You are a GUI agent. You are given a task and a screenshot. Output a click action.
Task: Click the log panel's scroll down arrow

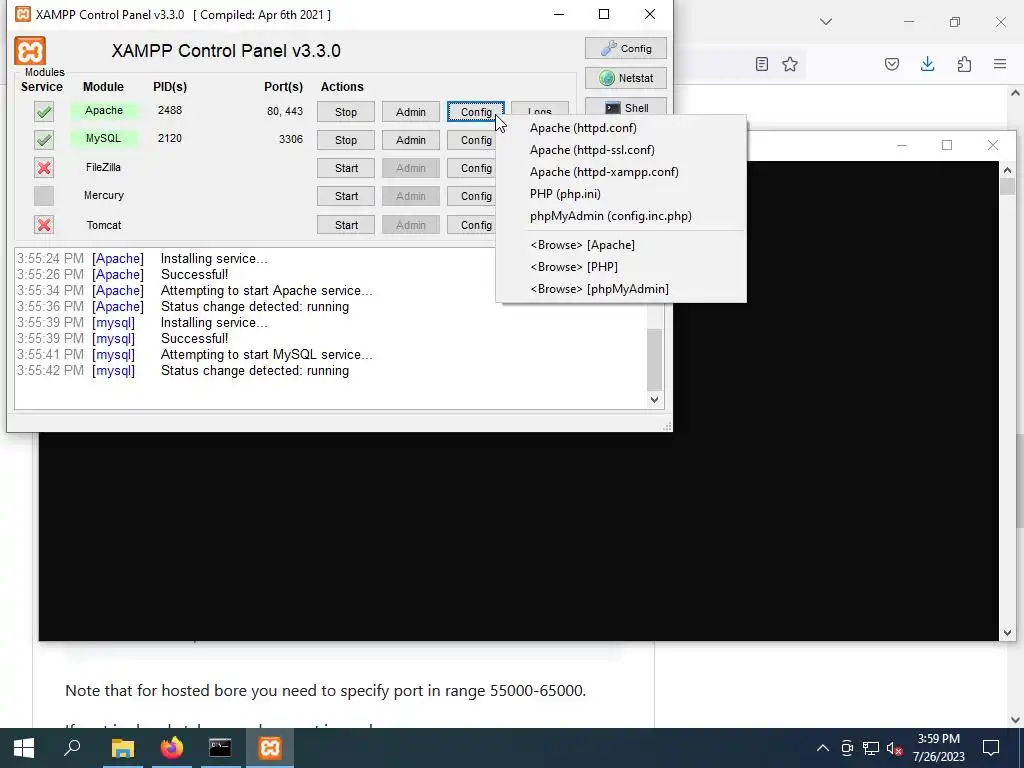click(654, 400)
